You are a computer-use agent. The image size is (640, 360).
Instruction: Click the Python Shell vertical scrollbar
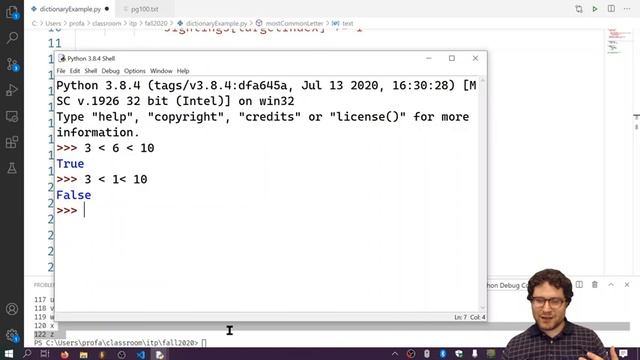(482, 194)
